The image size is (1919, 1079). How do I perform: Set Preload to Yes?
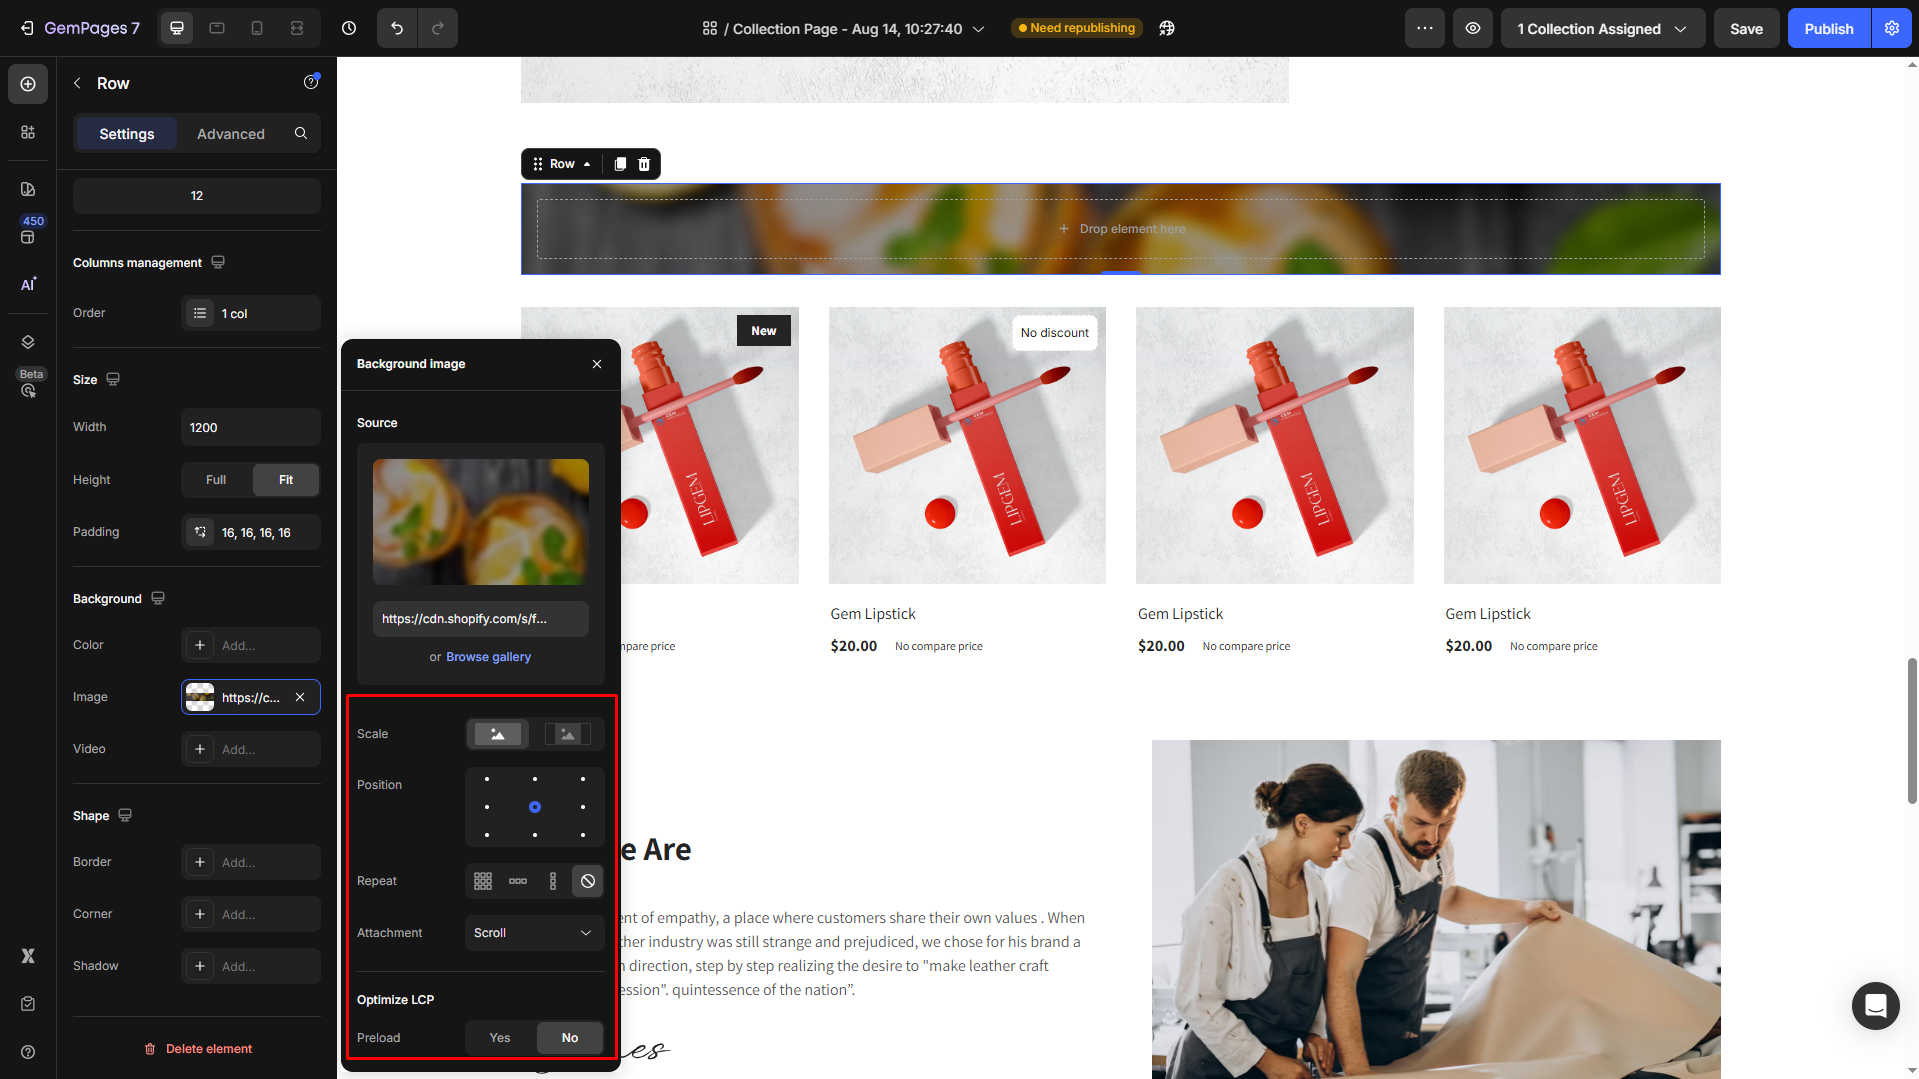click(500, 1038)
